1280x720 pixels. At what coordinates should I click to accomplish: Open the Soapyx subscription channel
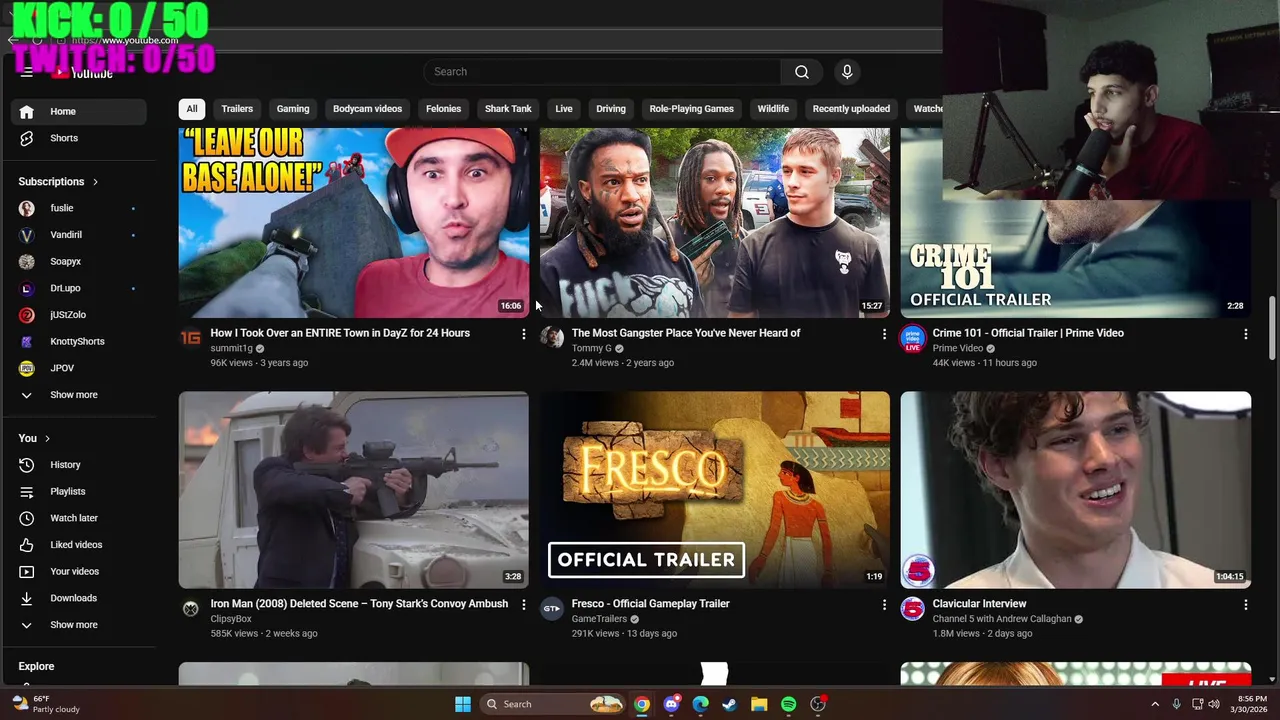(x=78, y=262)
